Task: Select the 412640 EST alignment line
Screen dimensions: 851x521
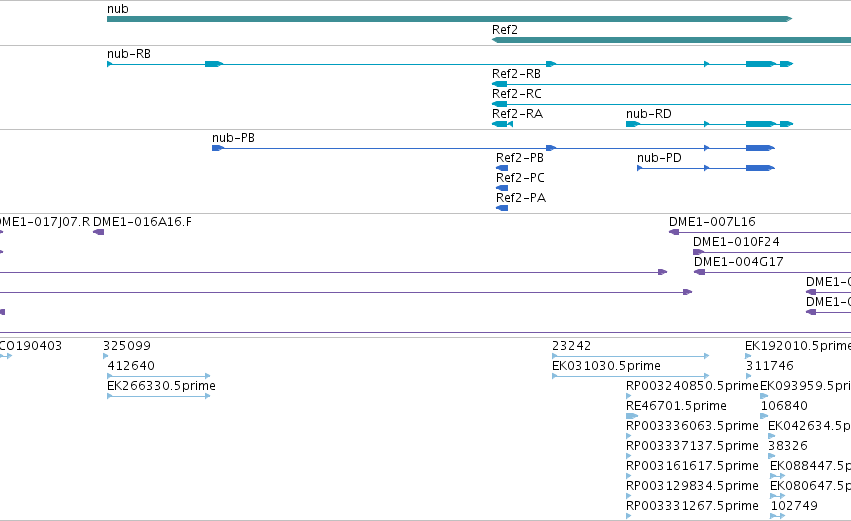Action: click(x=158, y=376)
